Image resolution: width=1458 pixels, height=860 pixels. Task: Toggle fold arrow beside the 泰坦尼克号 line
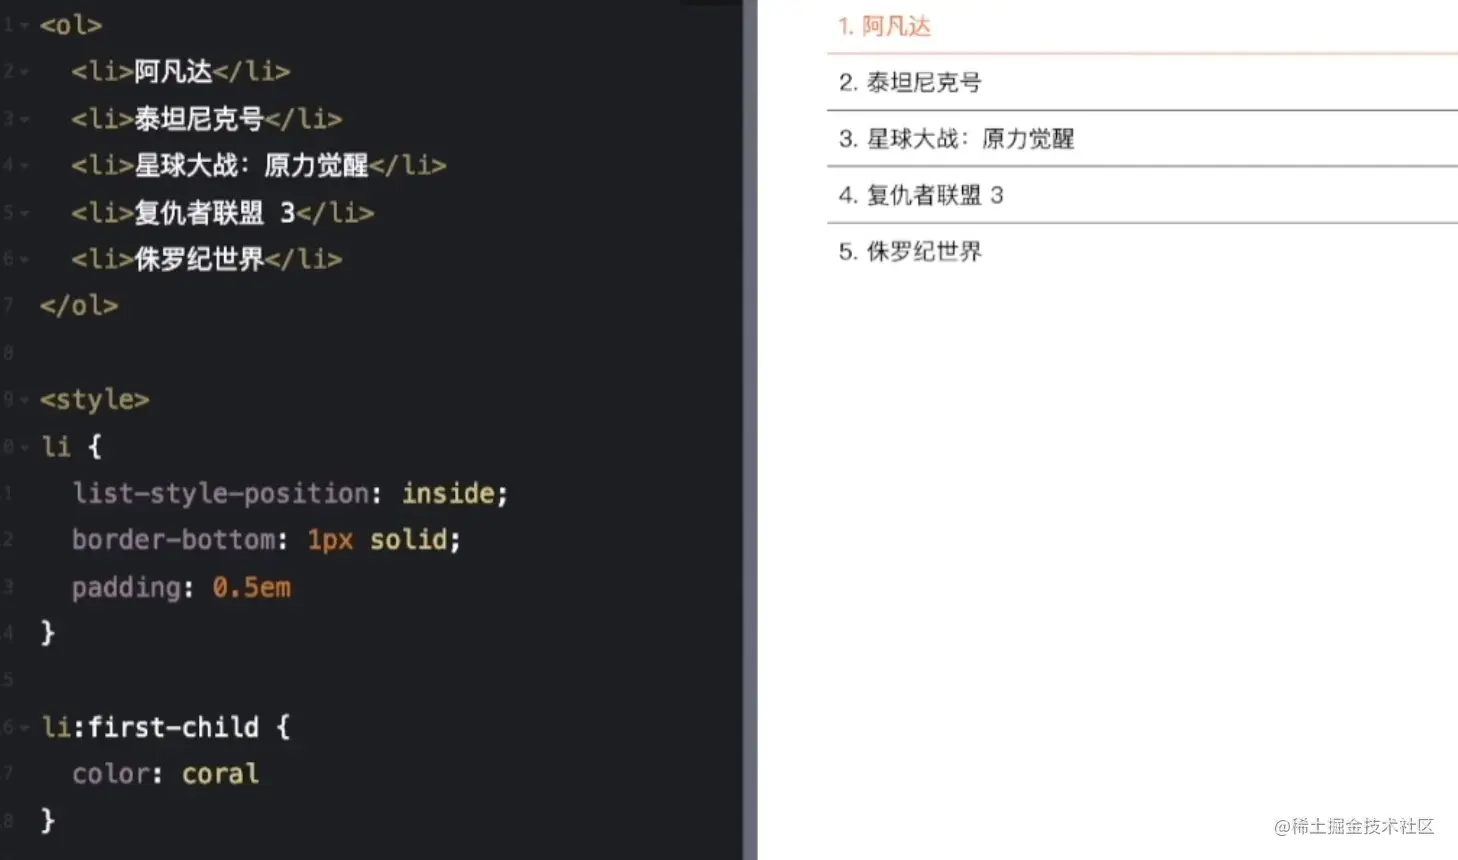[23, 119]
